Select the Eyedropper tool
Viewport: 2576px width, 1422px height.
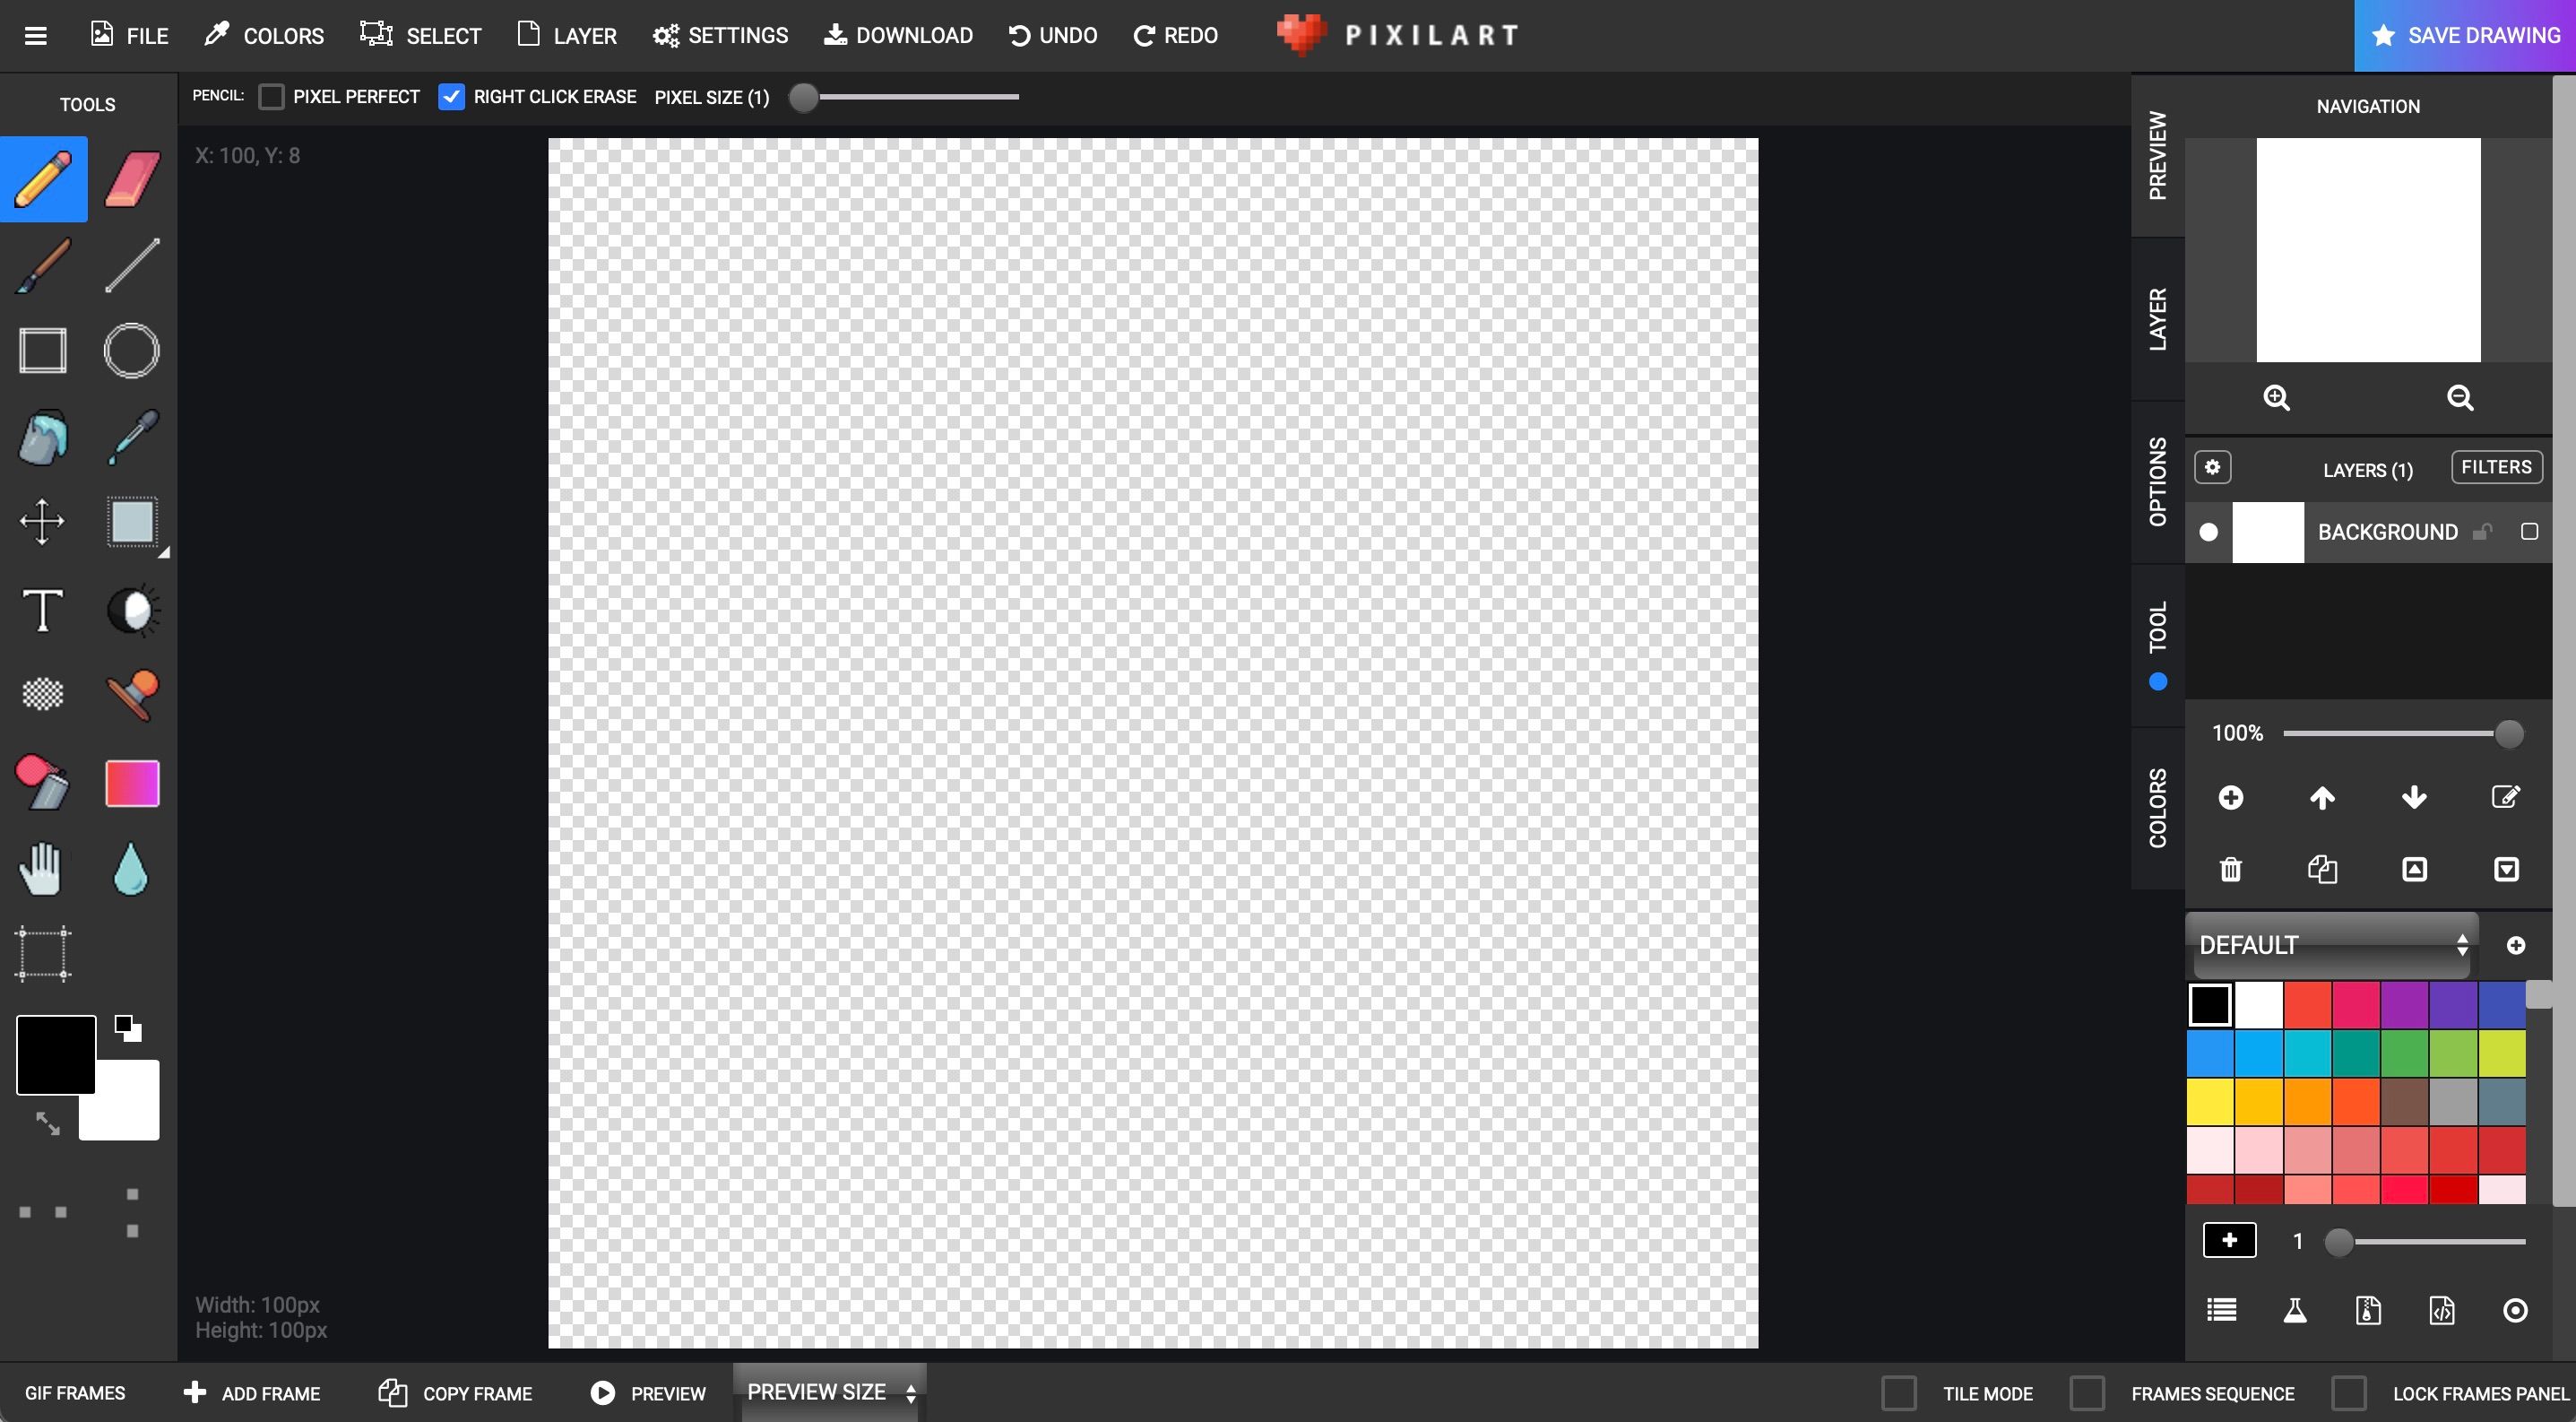(131, 438)
